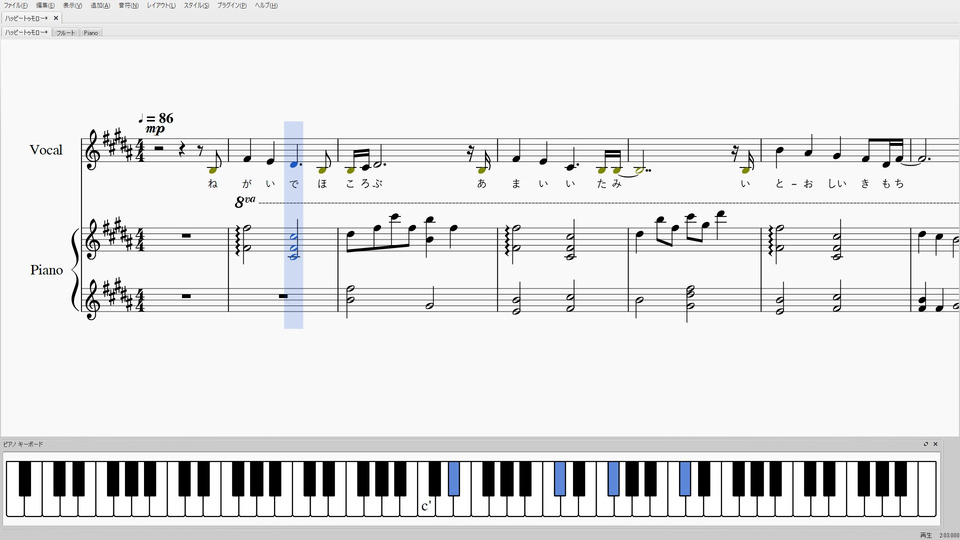
Task: Click the leftmost blue highlighted piano key
Action: [454, 478]
